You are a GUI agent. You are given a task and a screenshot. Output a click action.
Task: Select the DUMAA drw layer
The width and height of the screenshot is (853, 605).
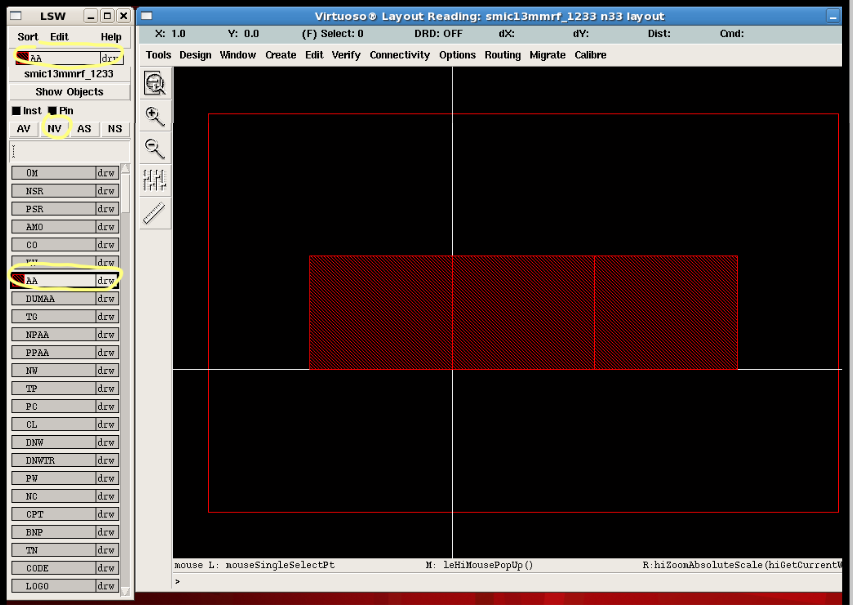click(65, 299)
